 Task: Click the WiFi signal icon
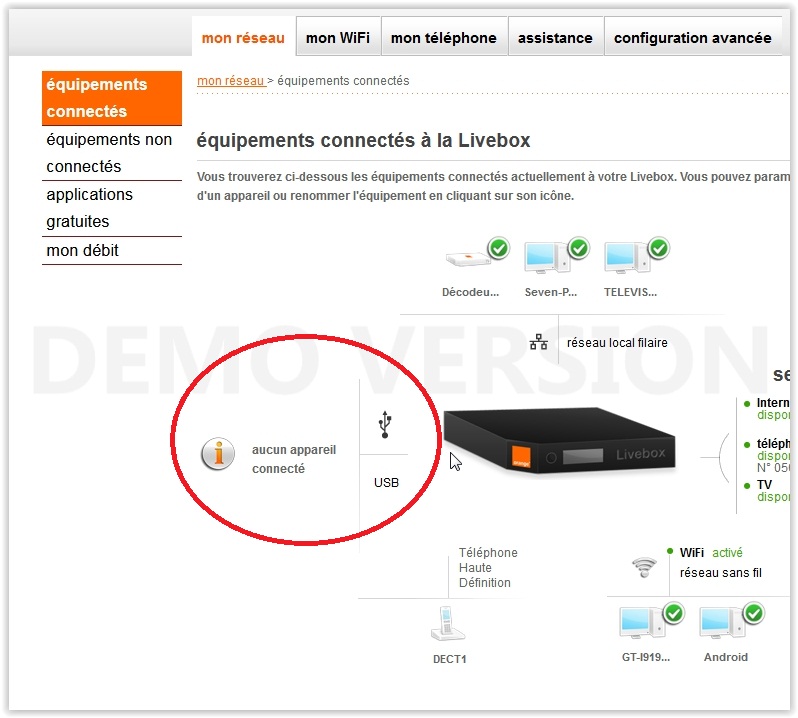point(644,567)
